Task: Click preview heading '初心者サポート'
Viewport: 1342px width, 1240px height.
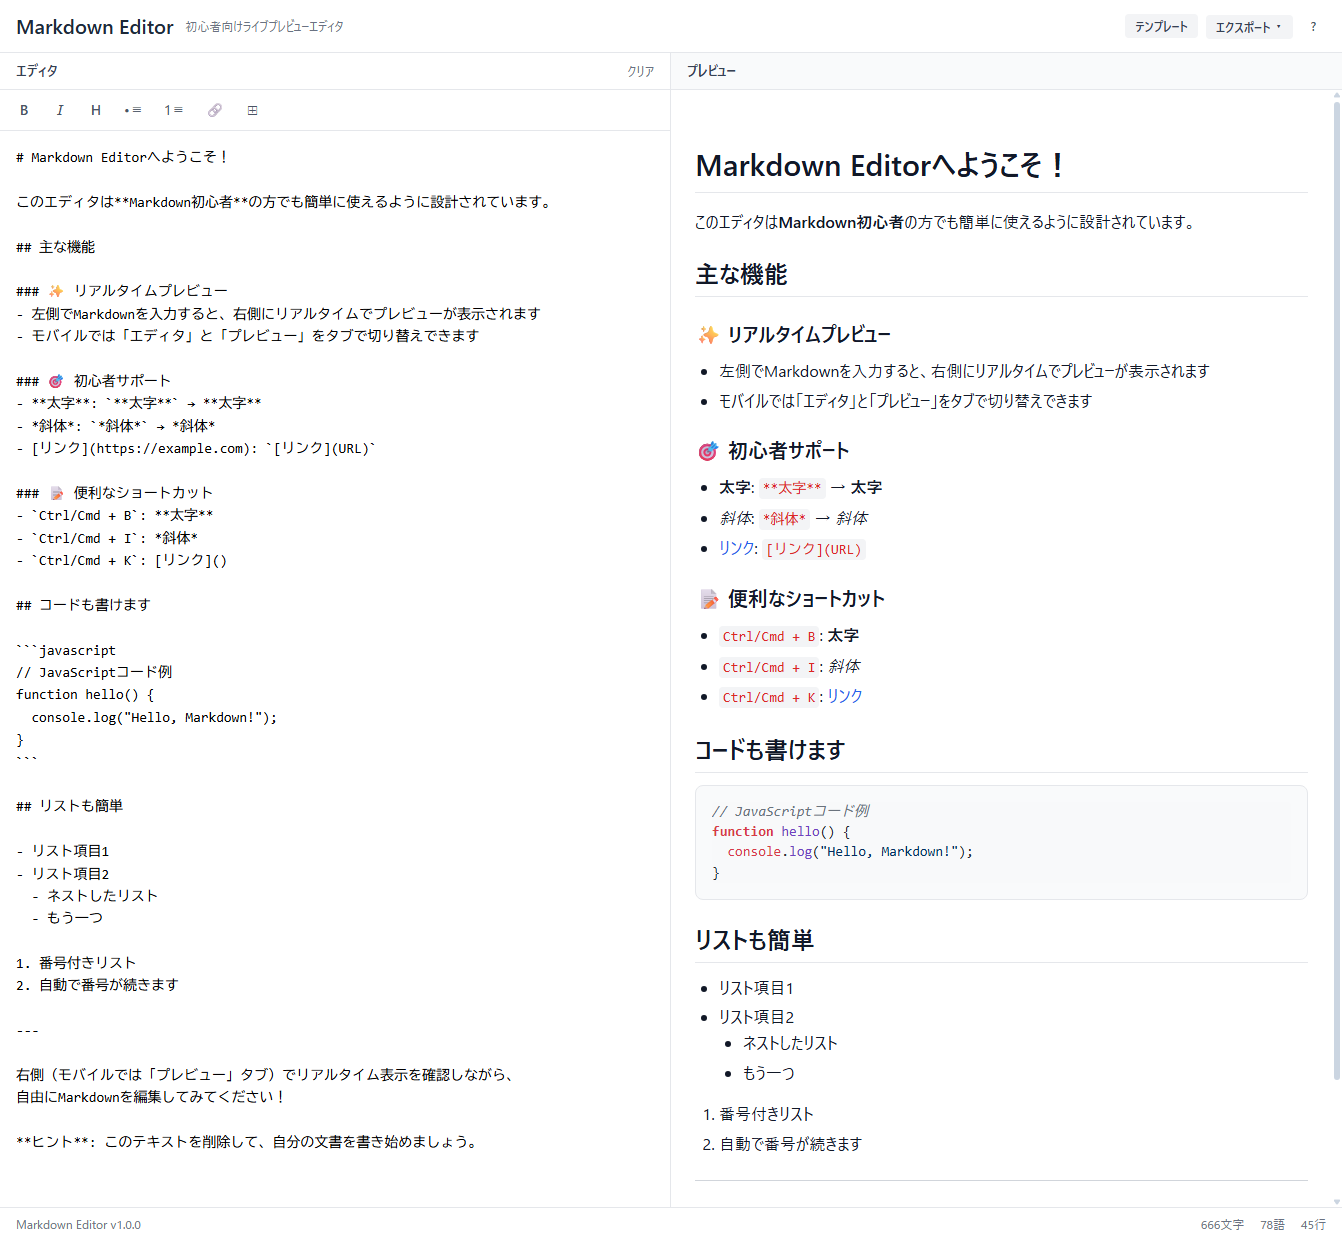Action: pyautogui.click(x=773, y=451)
